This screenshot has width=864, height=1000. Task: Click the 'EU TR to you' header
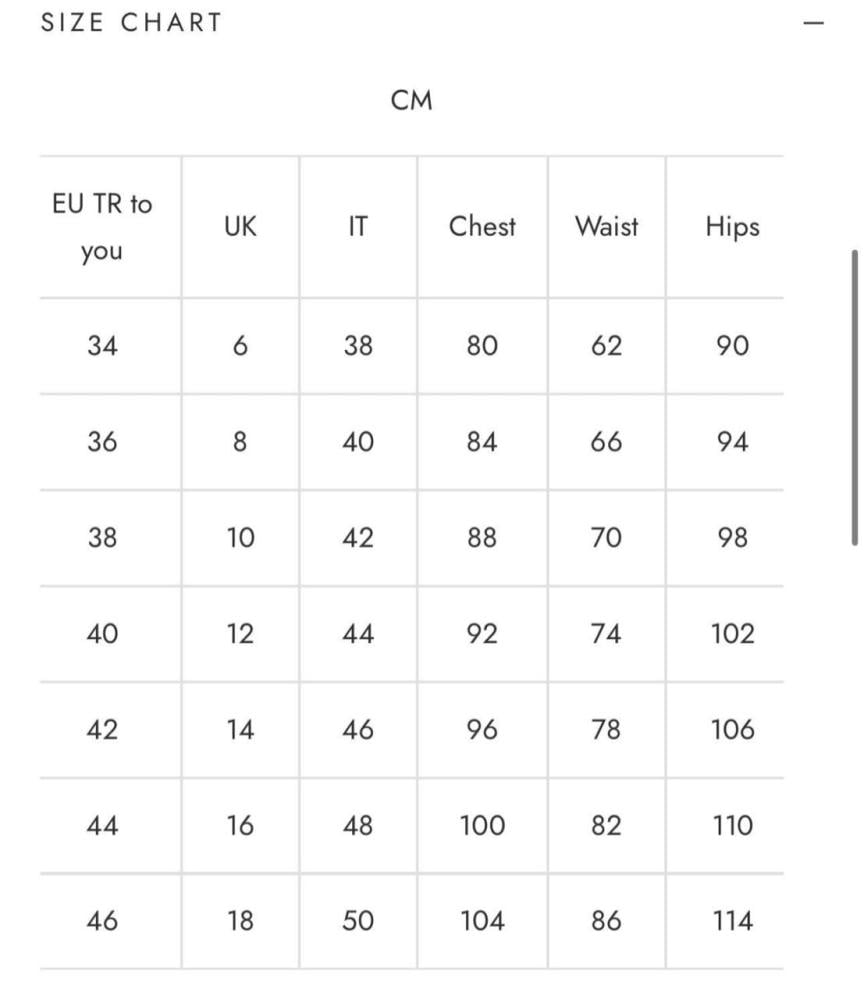102,227
